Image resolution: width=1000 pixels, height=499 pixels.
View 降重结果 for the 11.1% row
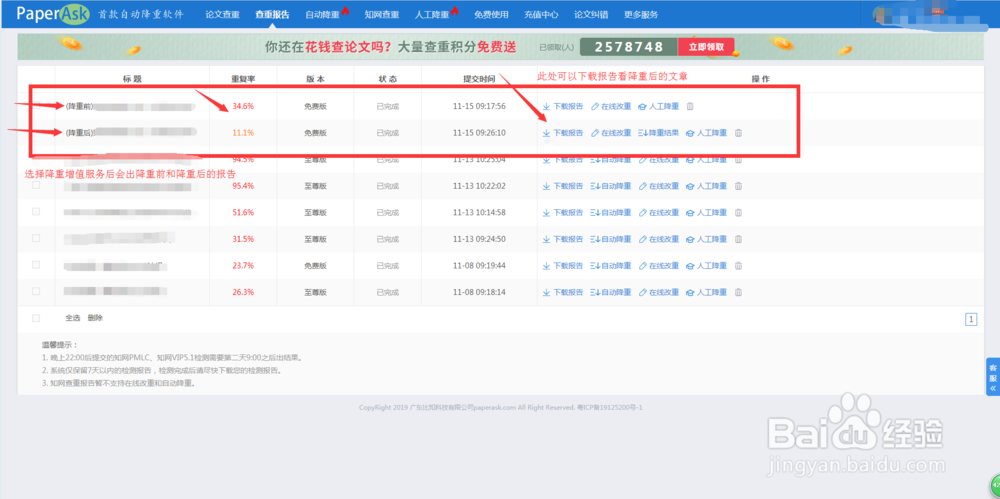click(x=659, y=133)
